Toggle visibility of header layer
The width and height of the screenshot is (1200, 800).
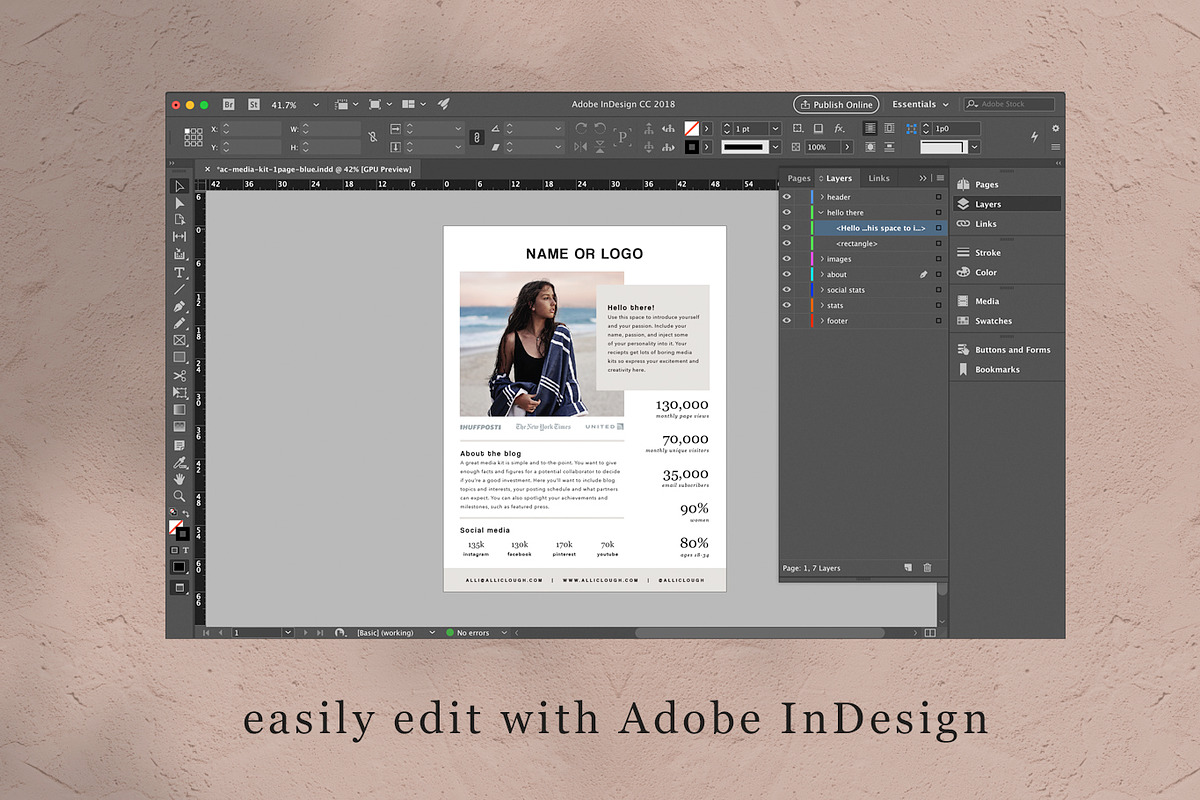click(x=787, y=197)
